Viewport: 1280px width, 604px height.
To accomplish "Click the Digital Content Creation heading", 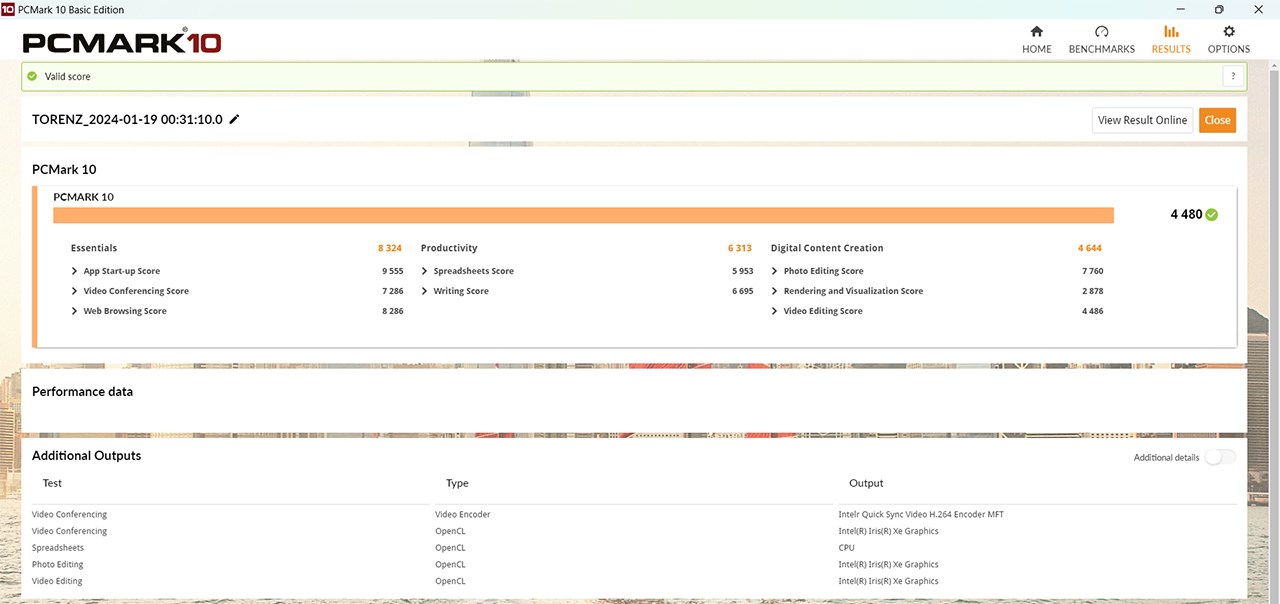I will tap(827, 248).
